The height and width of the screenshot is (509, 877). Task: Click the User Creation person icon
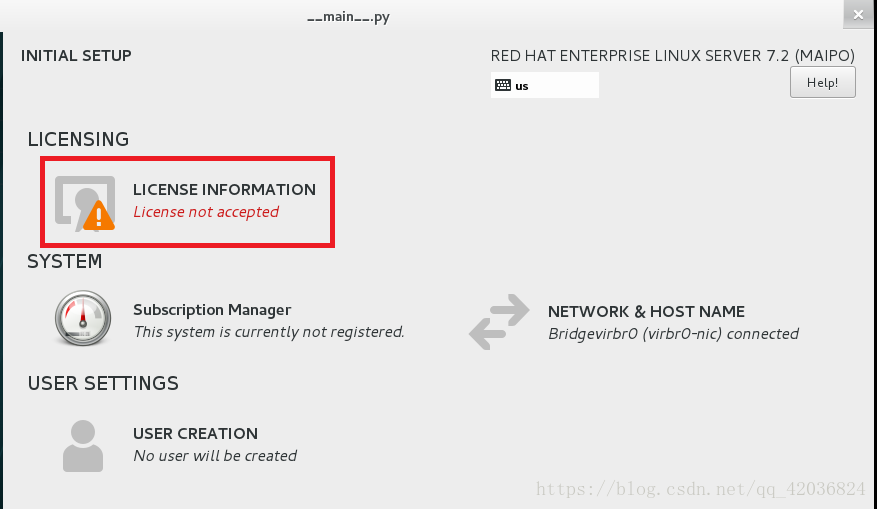coord(83,446)
